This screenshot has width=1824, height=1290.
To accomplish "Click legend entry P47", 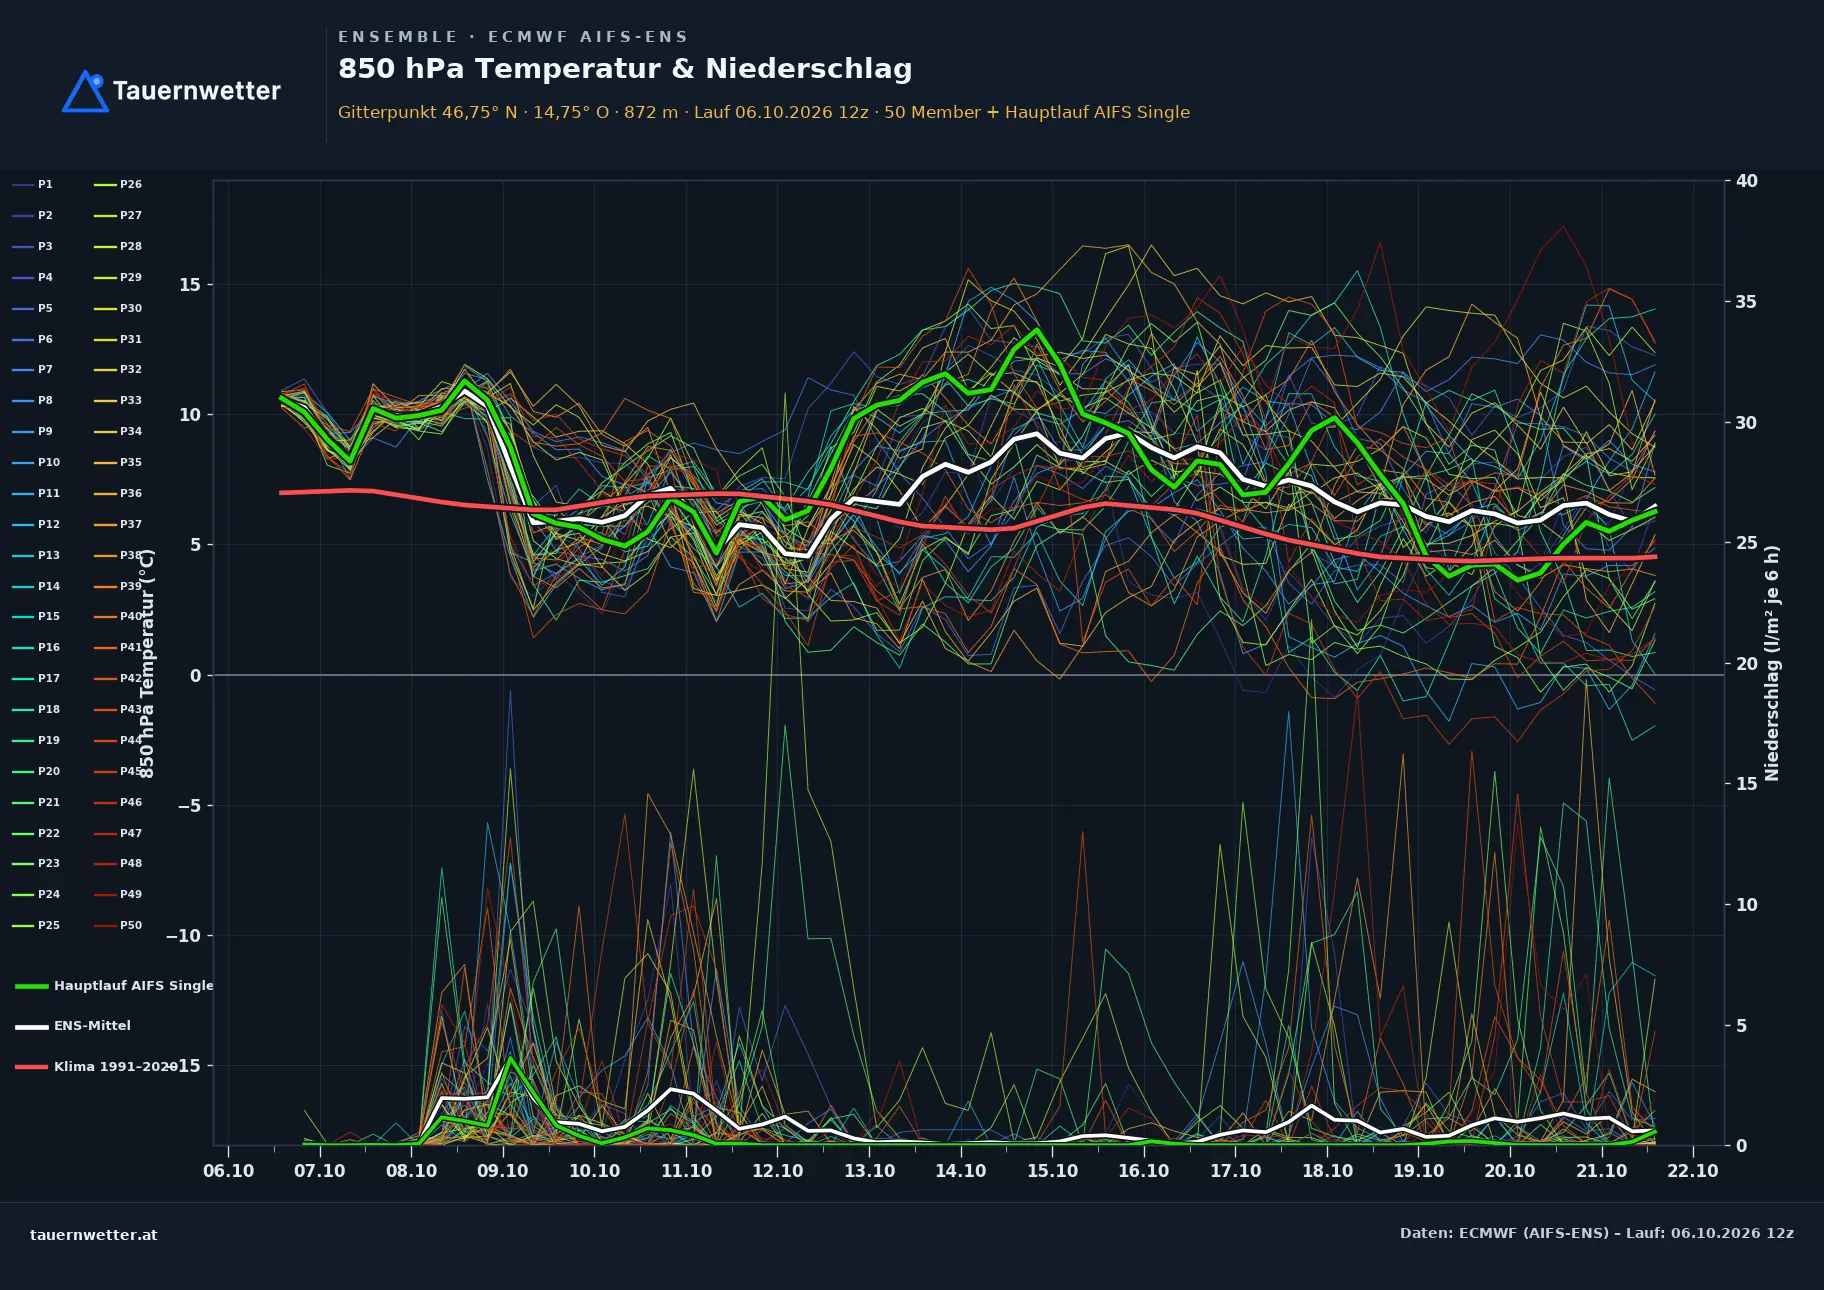I will click(x=118, y=834).
